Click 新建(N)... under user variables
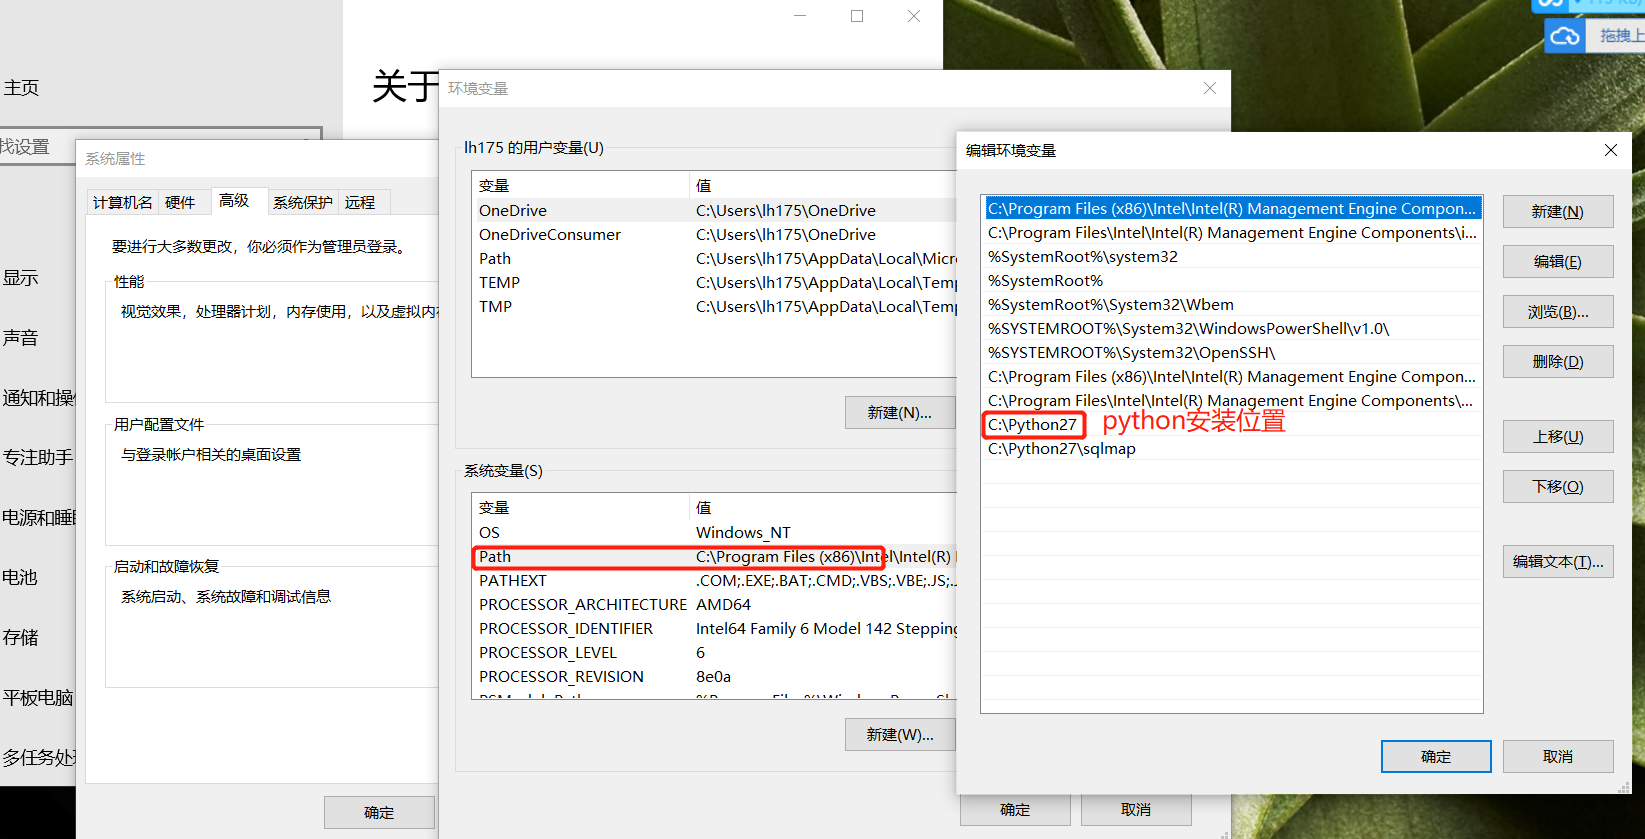1645x839 pixels. click(899, 412)
